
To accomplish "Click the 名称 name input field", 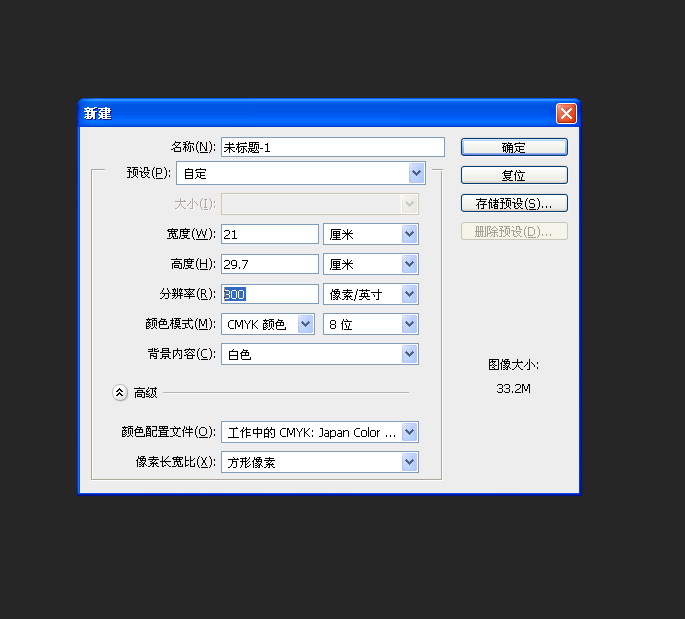I will (x=332, y=147).
